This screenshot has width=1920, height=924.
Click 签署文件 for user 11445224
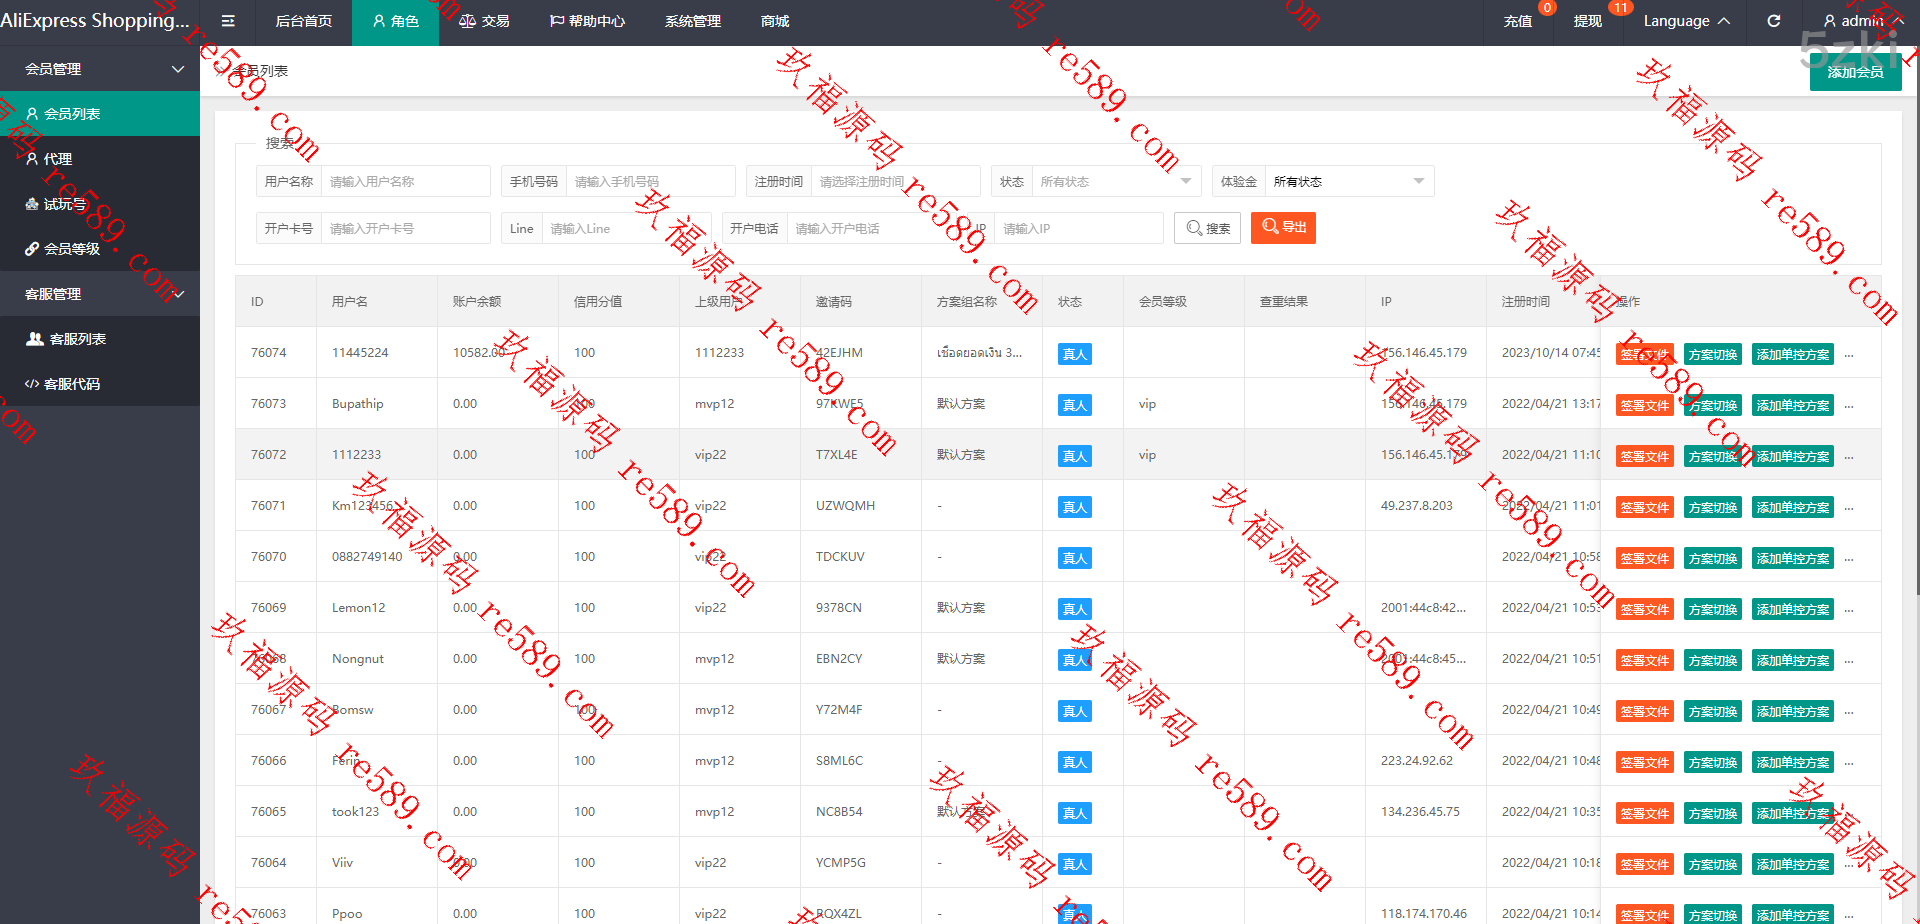1644,354
